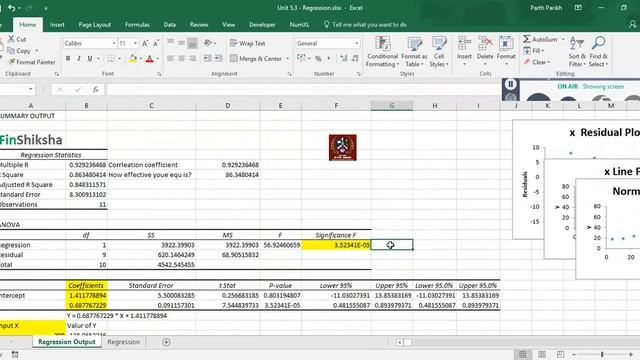Click the Insert Function fx button
This screenshot has width=640, height=360.
pyautogui.click(x=96, y=89)
